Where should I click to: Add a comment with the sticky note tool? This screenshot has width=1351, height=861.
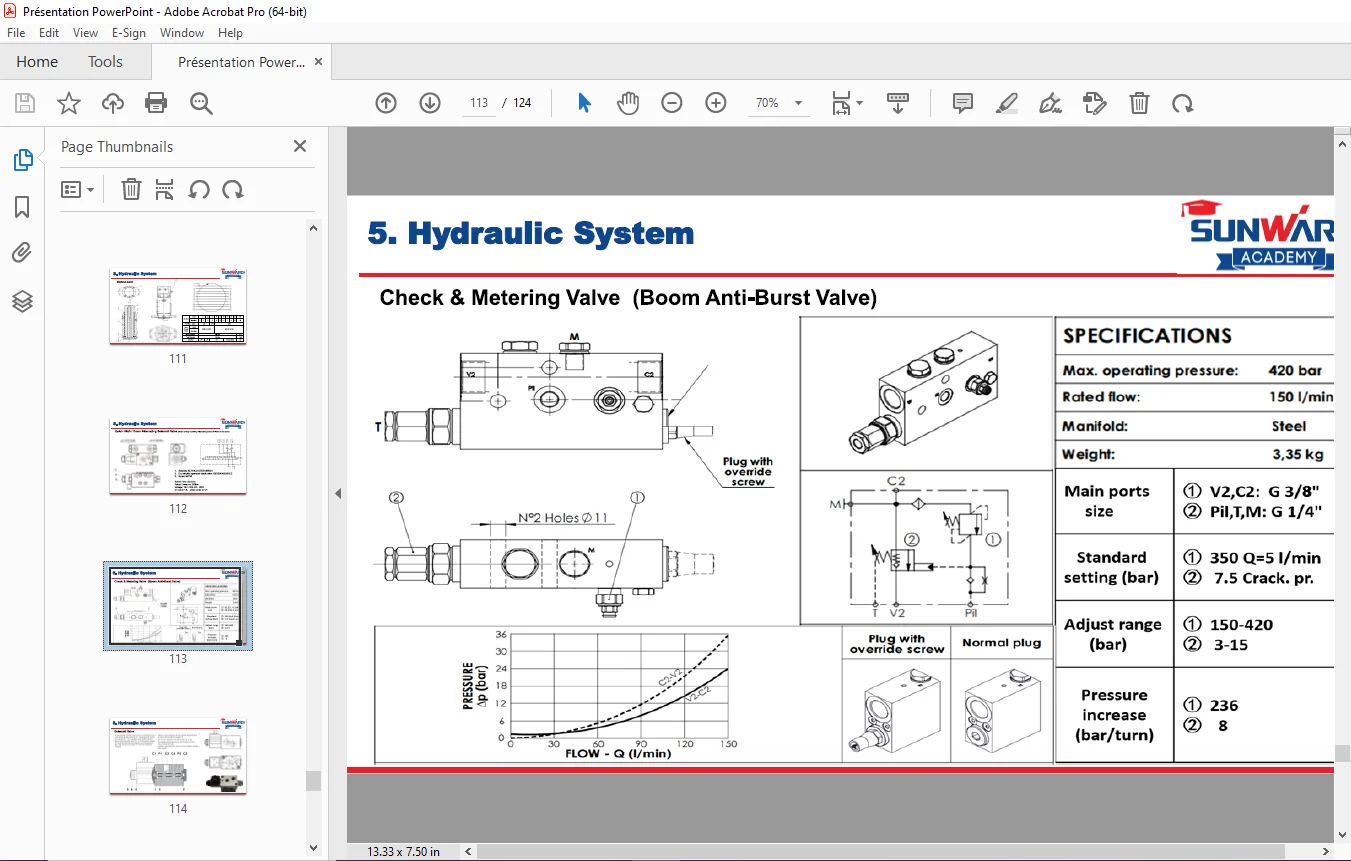[x=963, y=103]
